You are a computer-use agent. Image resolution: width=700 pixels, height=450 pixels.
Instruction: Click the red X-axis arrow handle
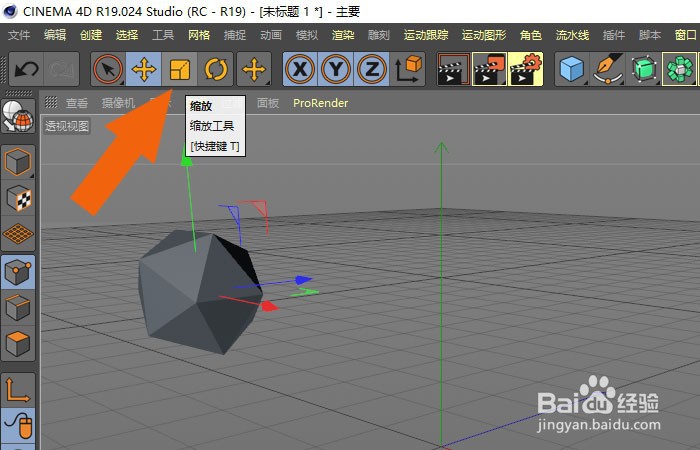pos(269,306)
